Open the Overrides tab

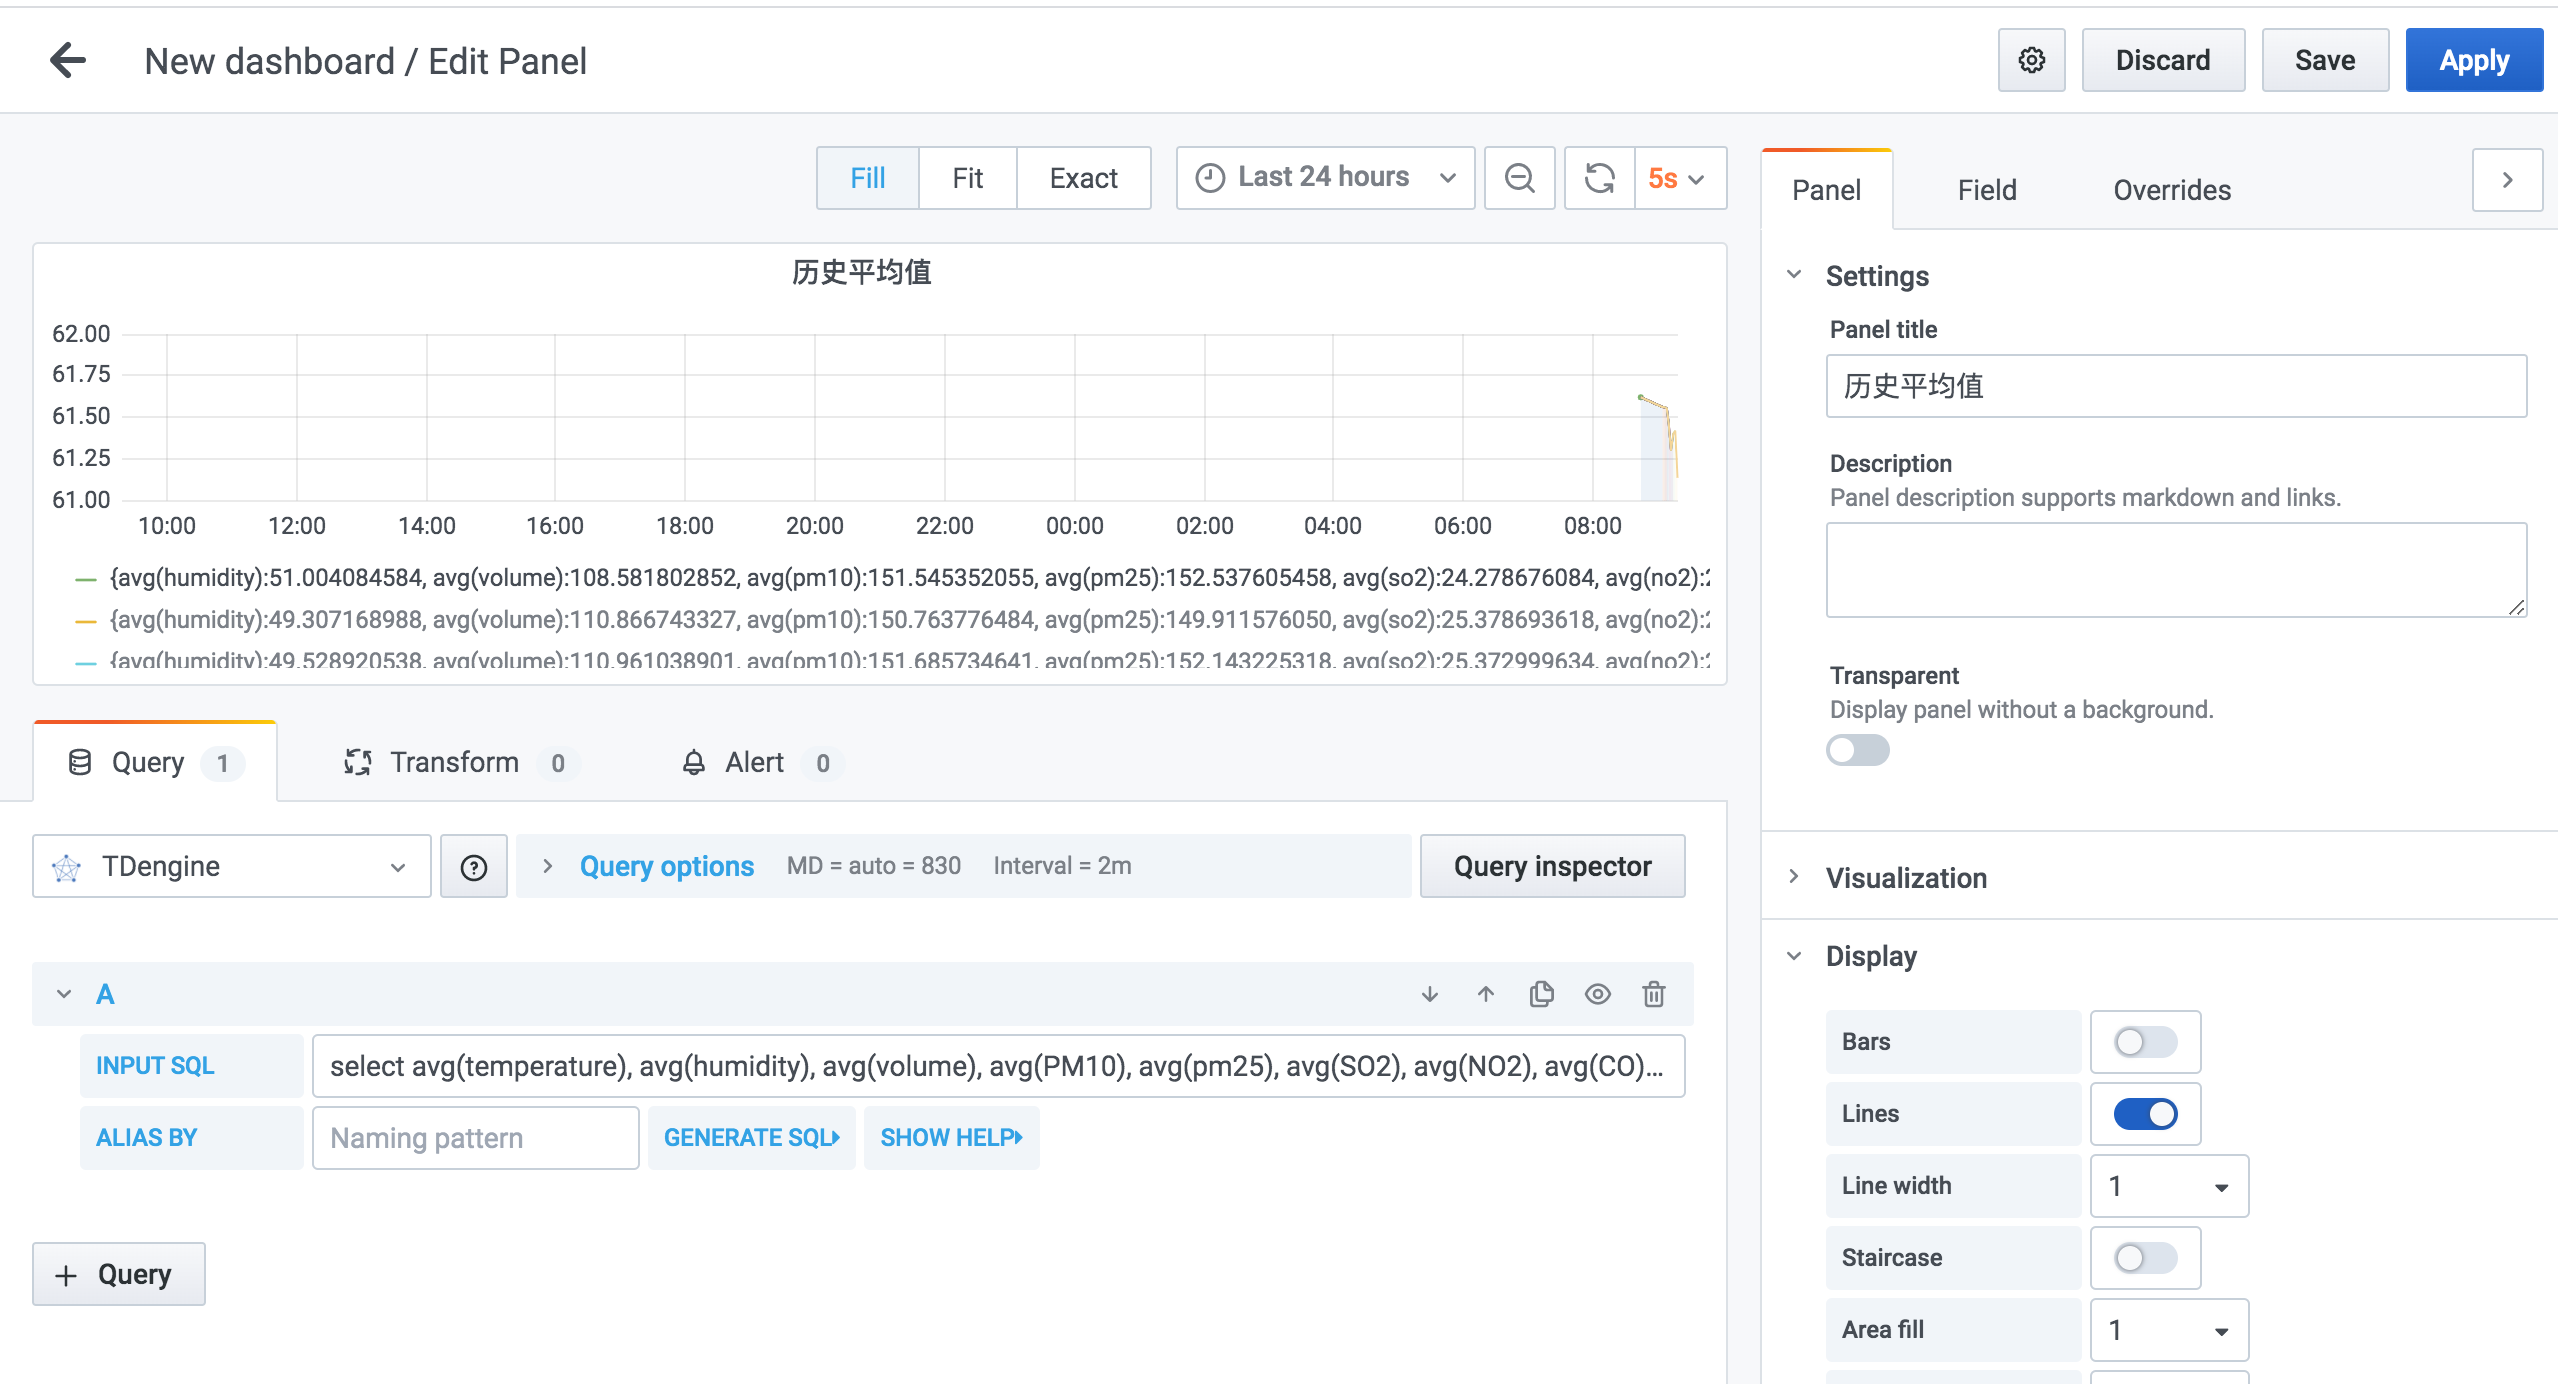click(2171, 190)
